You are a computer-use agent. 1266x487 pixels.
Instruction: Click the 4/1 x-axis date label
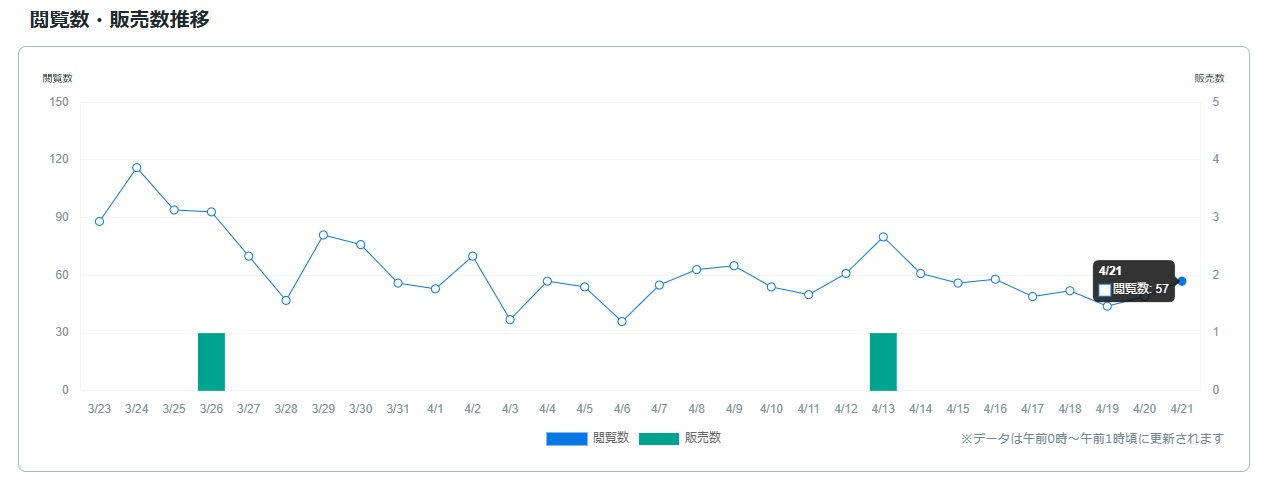point(435,409)
